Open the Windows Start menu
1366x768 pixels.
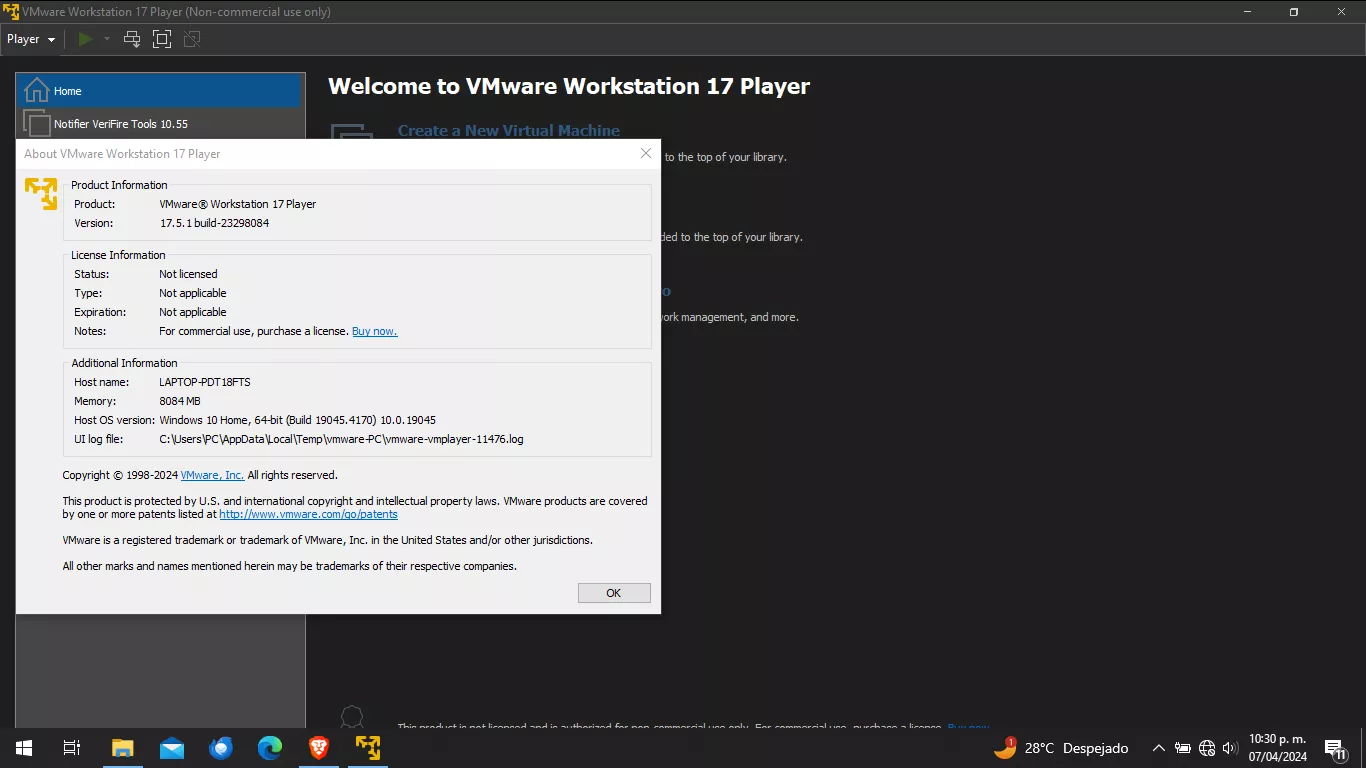[24, 748]
